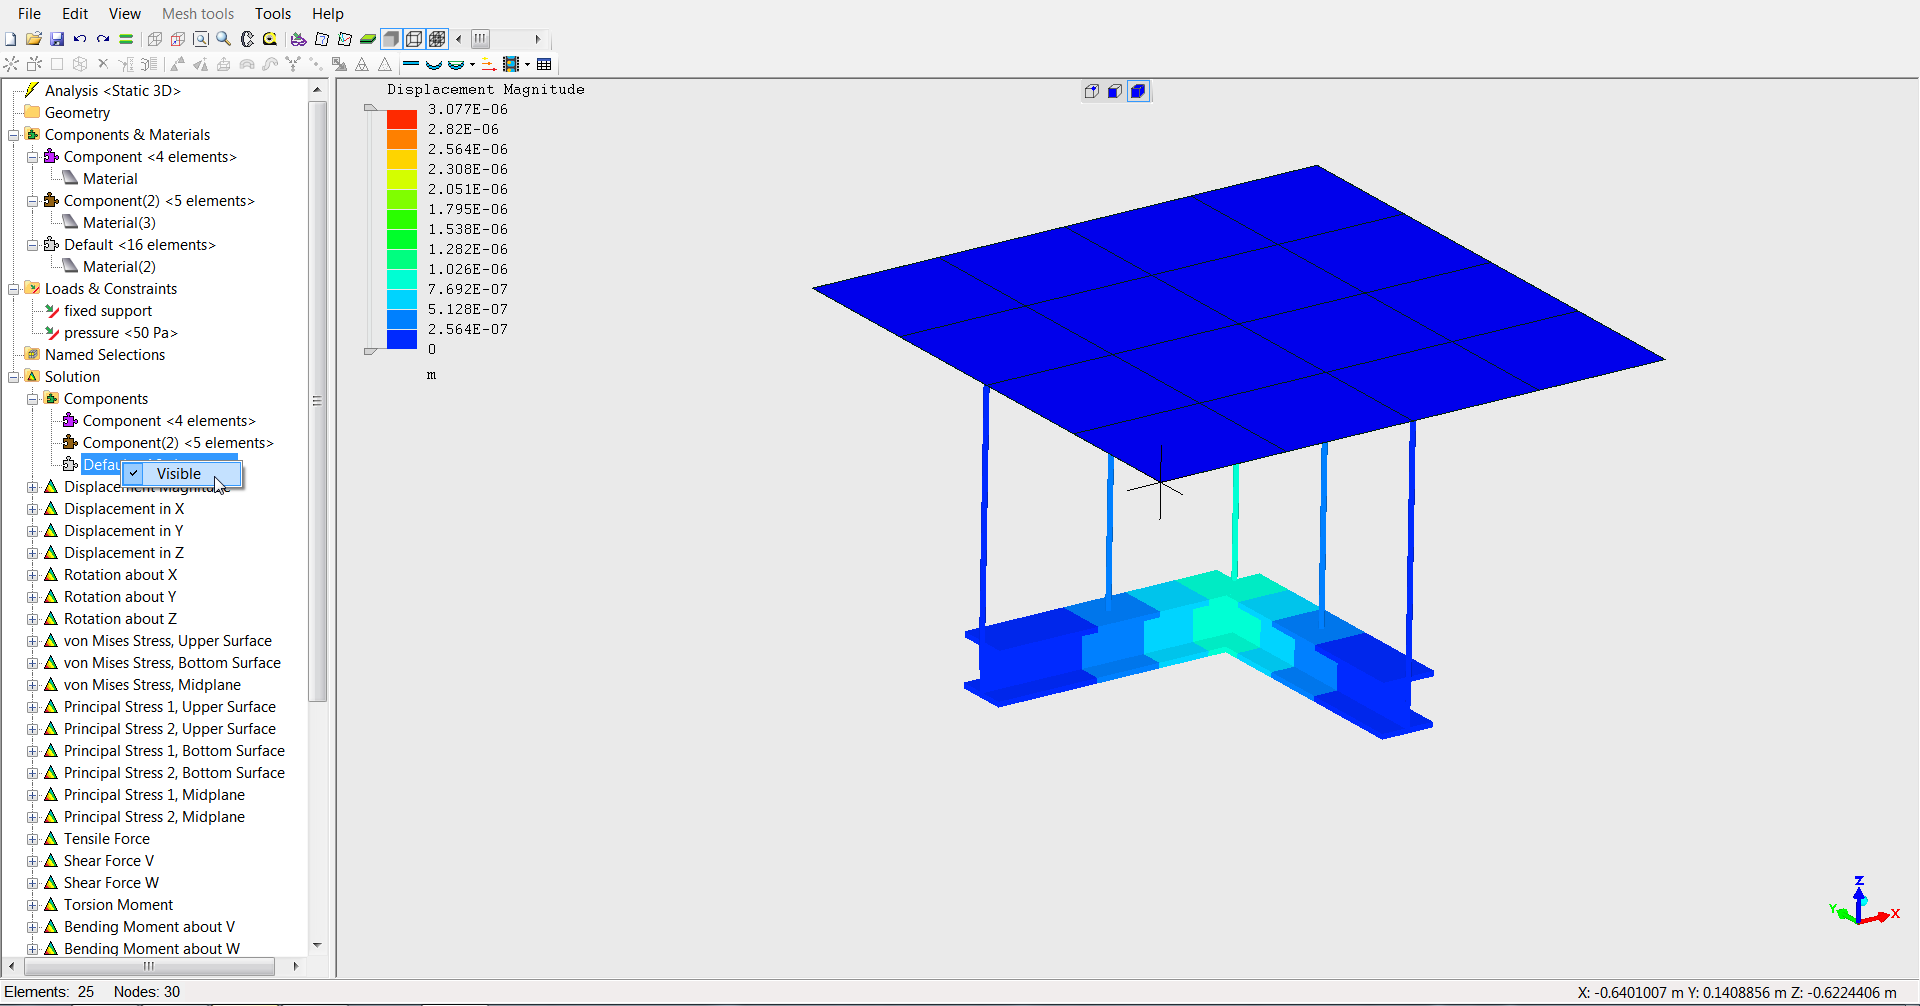Expand the Tensile Force result

(x=33, y=839)
